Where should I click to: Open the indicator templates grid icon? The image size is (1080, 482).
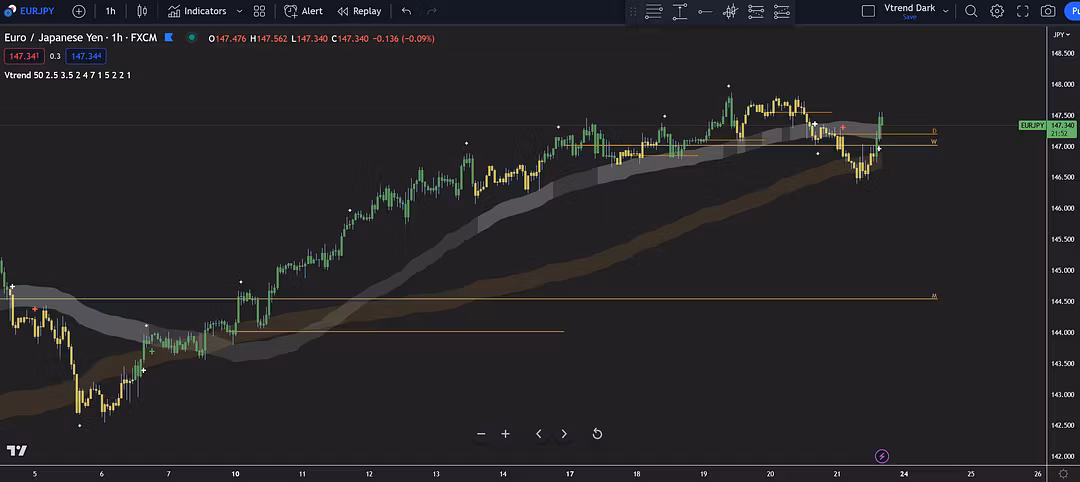260,11
